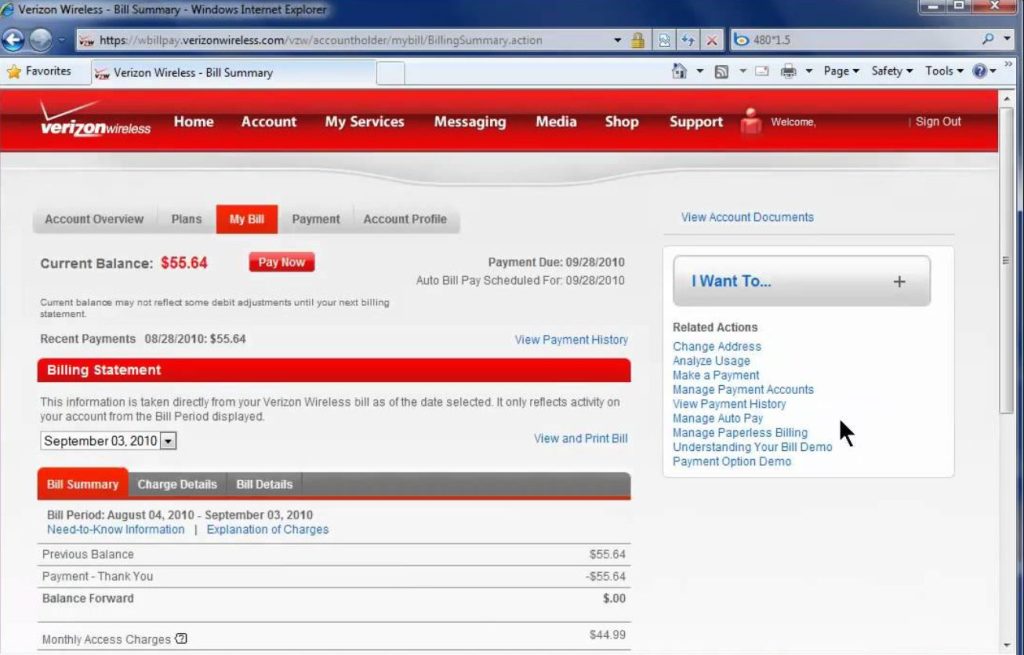
Task: Open the Safety dropdown menu
Action: 892,71
